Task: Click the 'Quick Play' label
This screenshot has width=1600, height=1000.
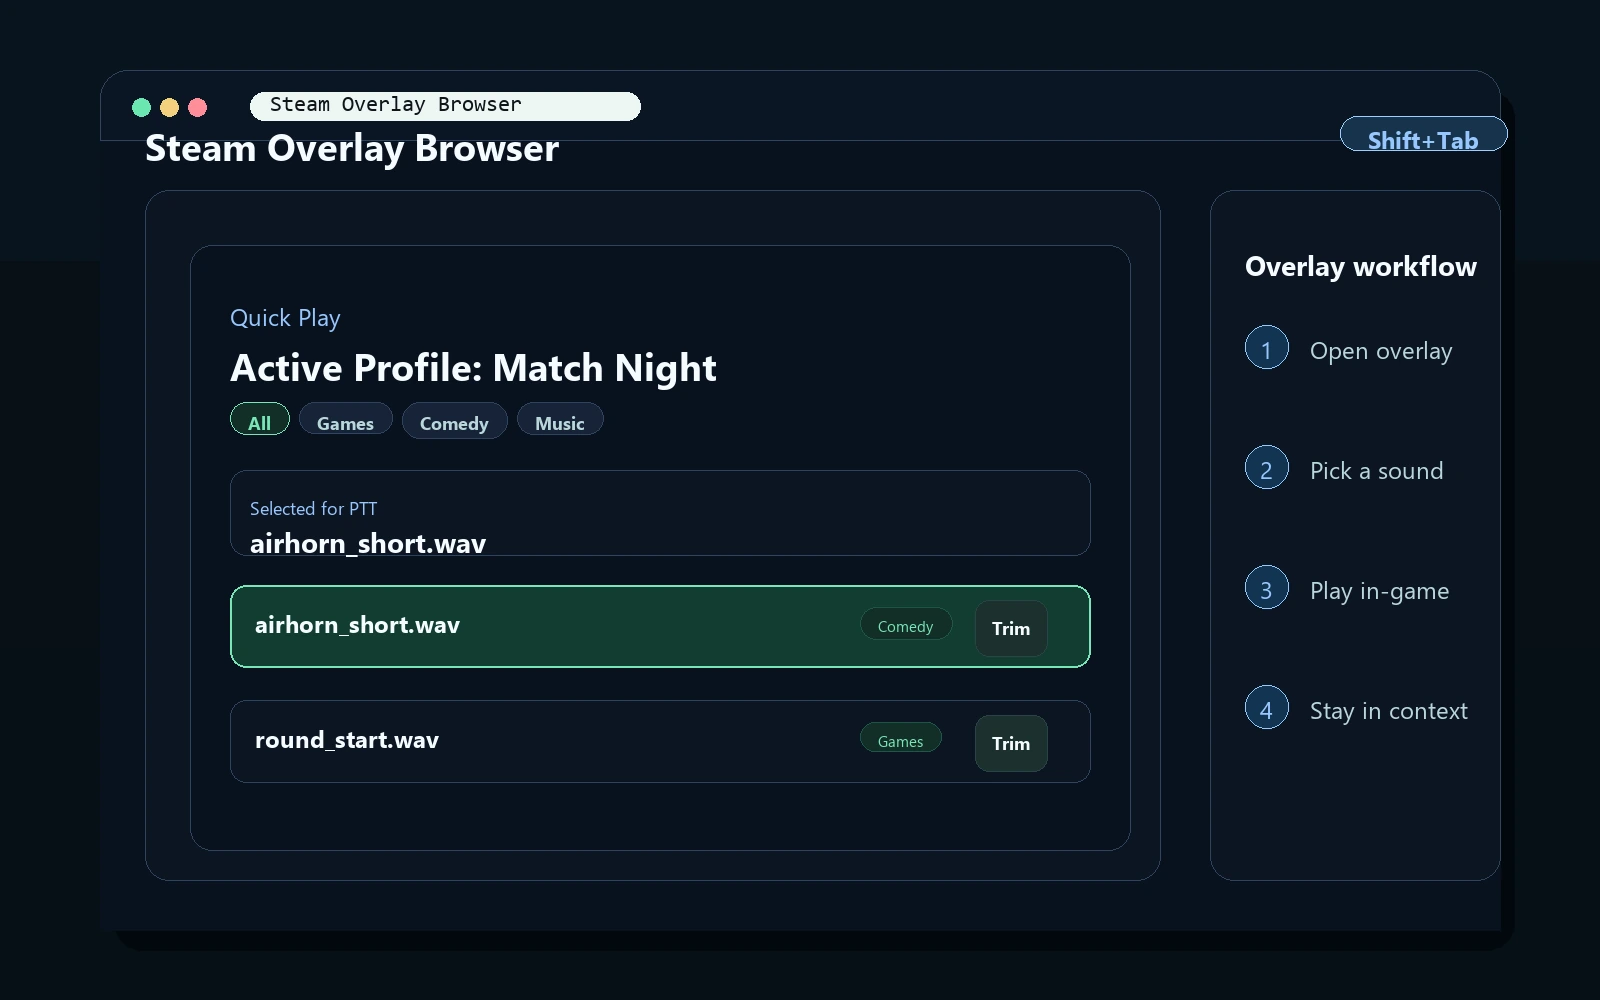Action: (x=285, y=318)
